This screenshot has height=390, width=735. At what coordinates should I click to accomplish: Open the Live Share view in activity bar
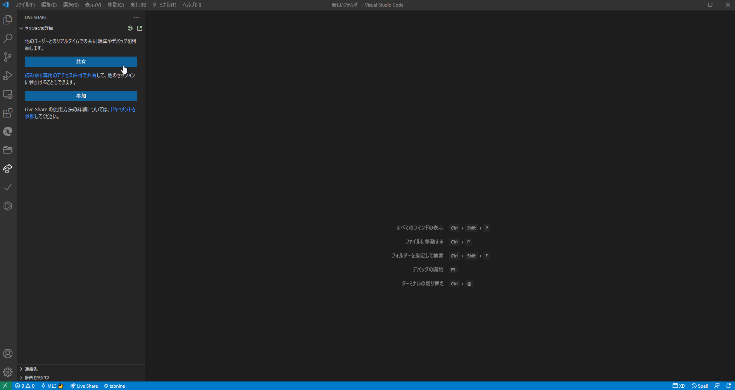coord(8,169)
